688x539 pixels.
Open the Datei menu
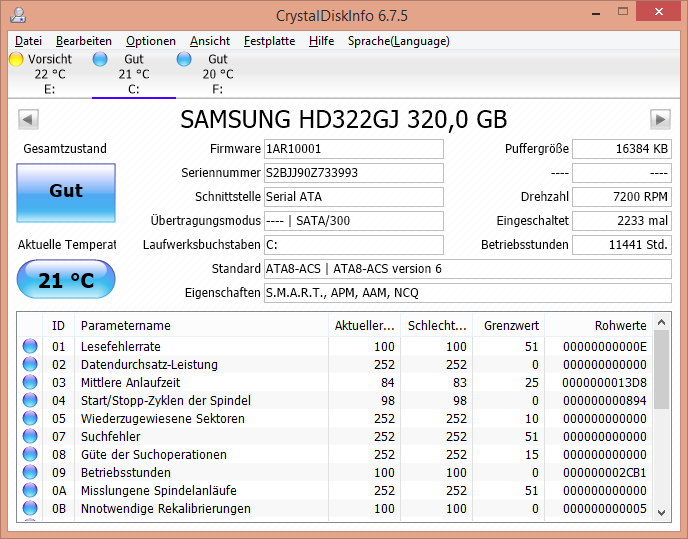[29, 41]
